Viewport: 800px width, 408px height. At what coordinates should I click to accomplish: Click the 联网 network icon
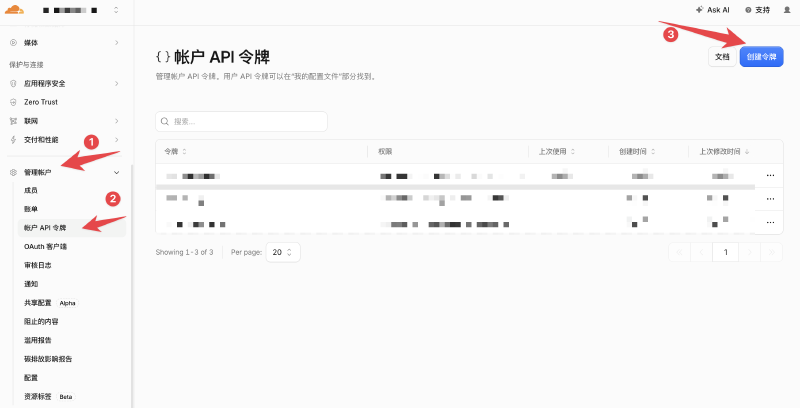tap(14, 121)
